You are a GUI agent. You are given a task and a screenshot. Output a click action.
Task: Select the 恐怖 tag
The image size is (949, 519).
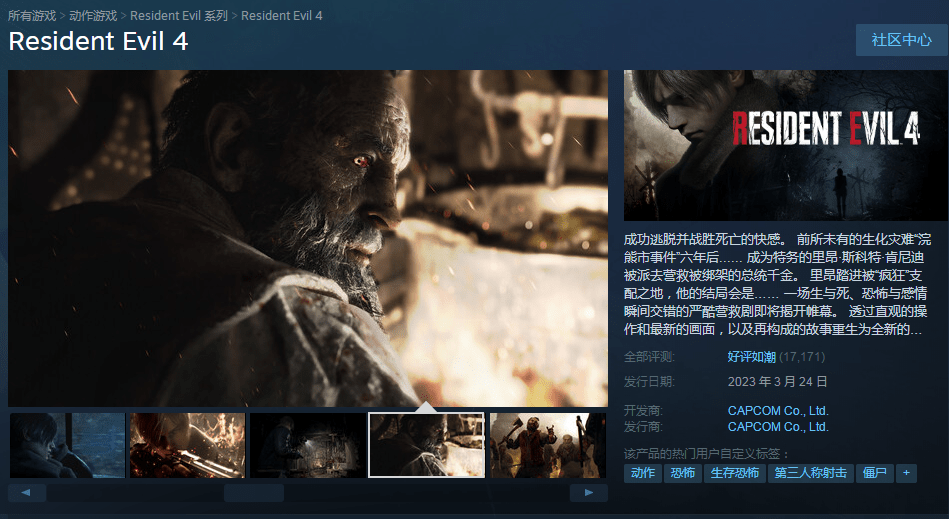683,473
